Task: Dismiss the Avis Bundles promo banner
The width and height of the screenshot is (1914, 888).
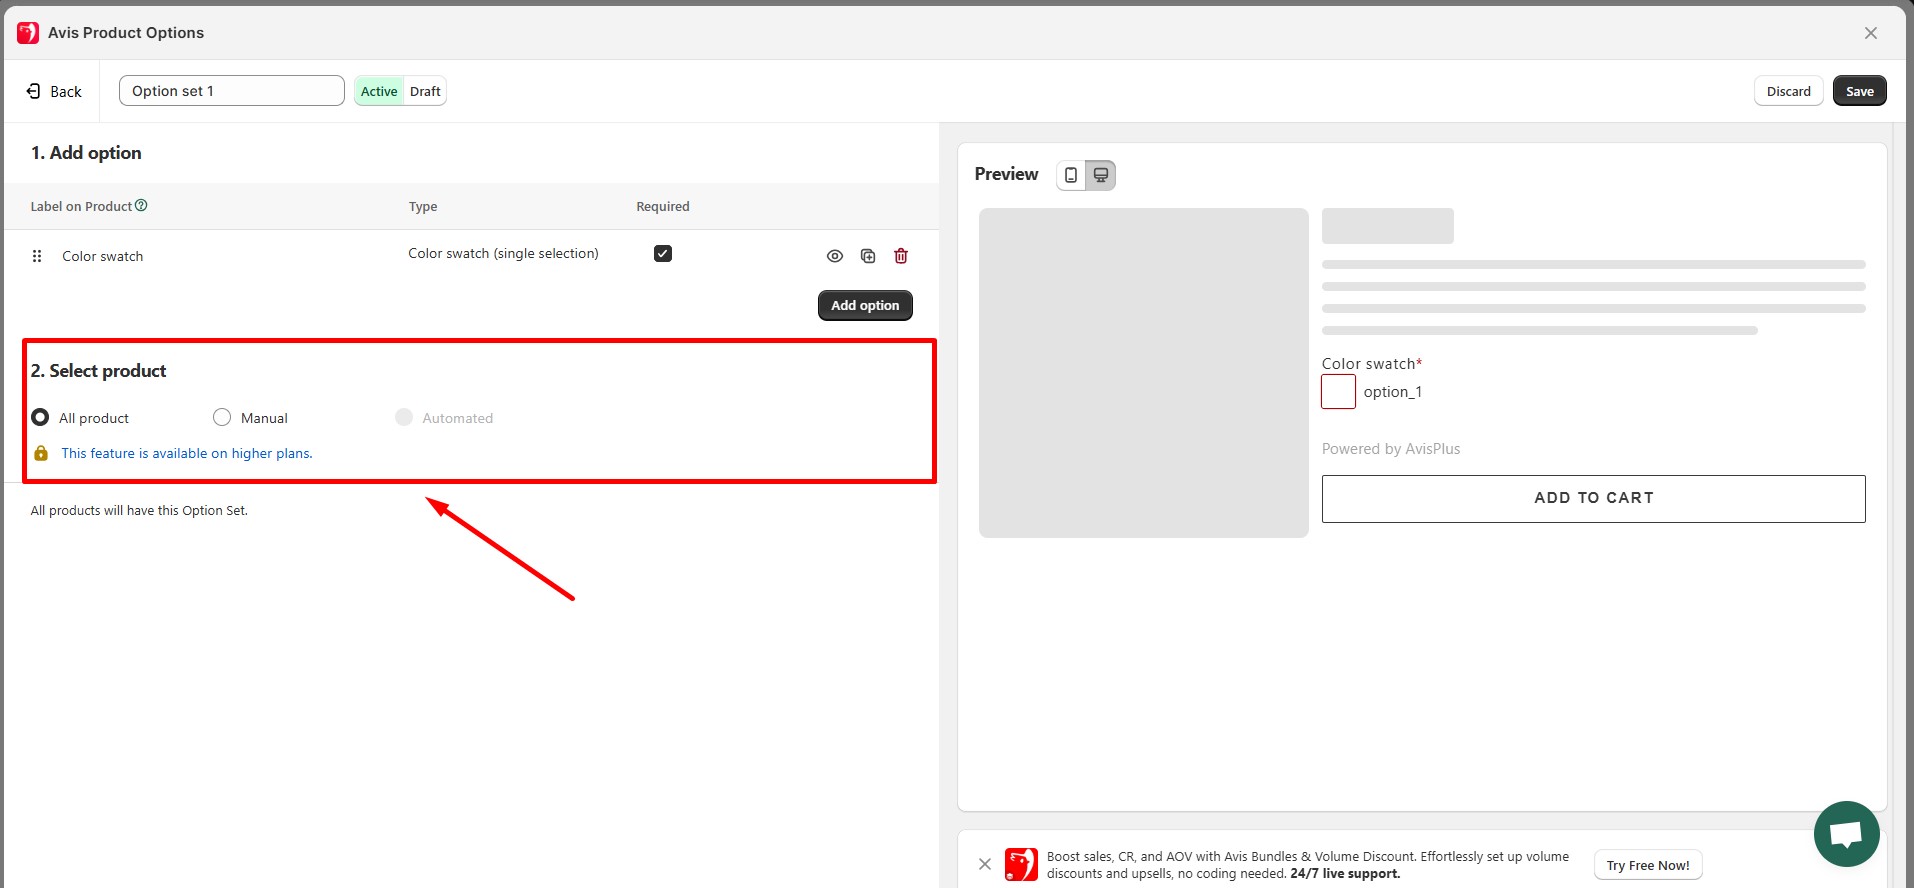Action: pos(985,864)
